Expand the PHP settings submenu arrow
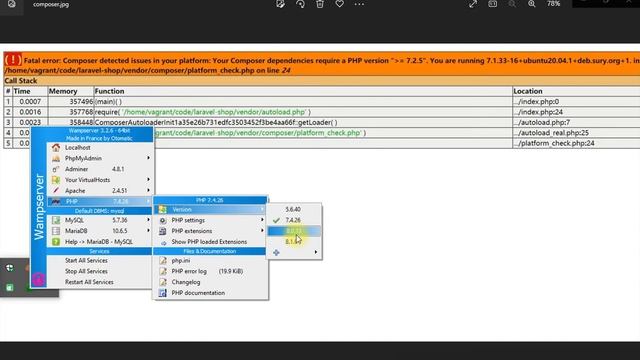 point(262,220)
